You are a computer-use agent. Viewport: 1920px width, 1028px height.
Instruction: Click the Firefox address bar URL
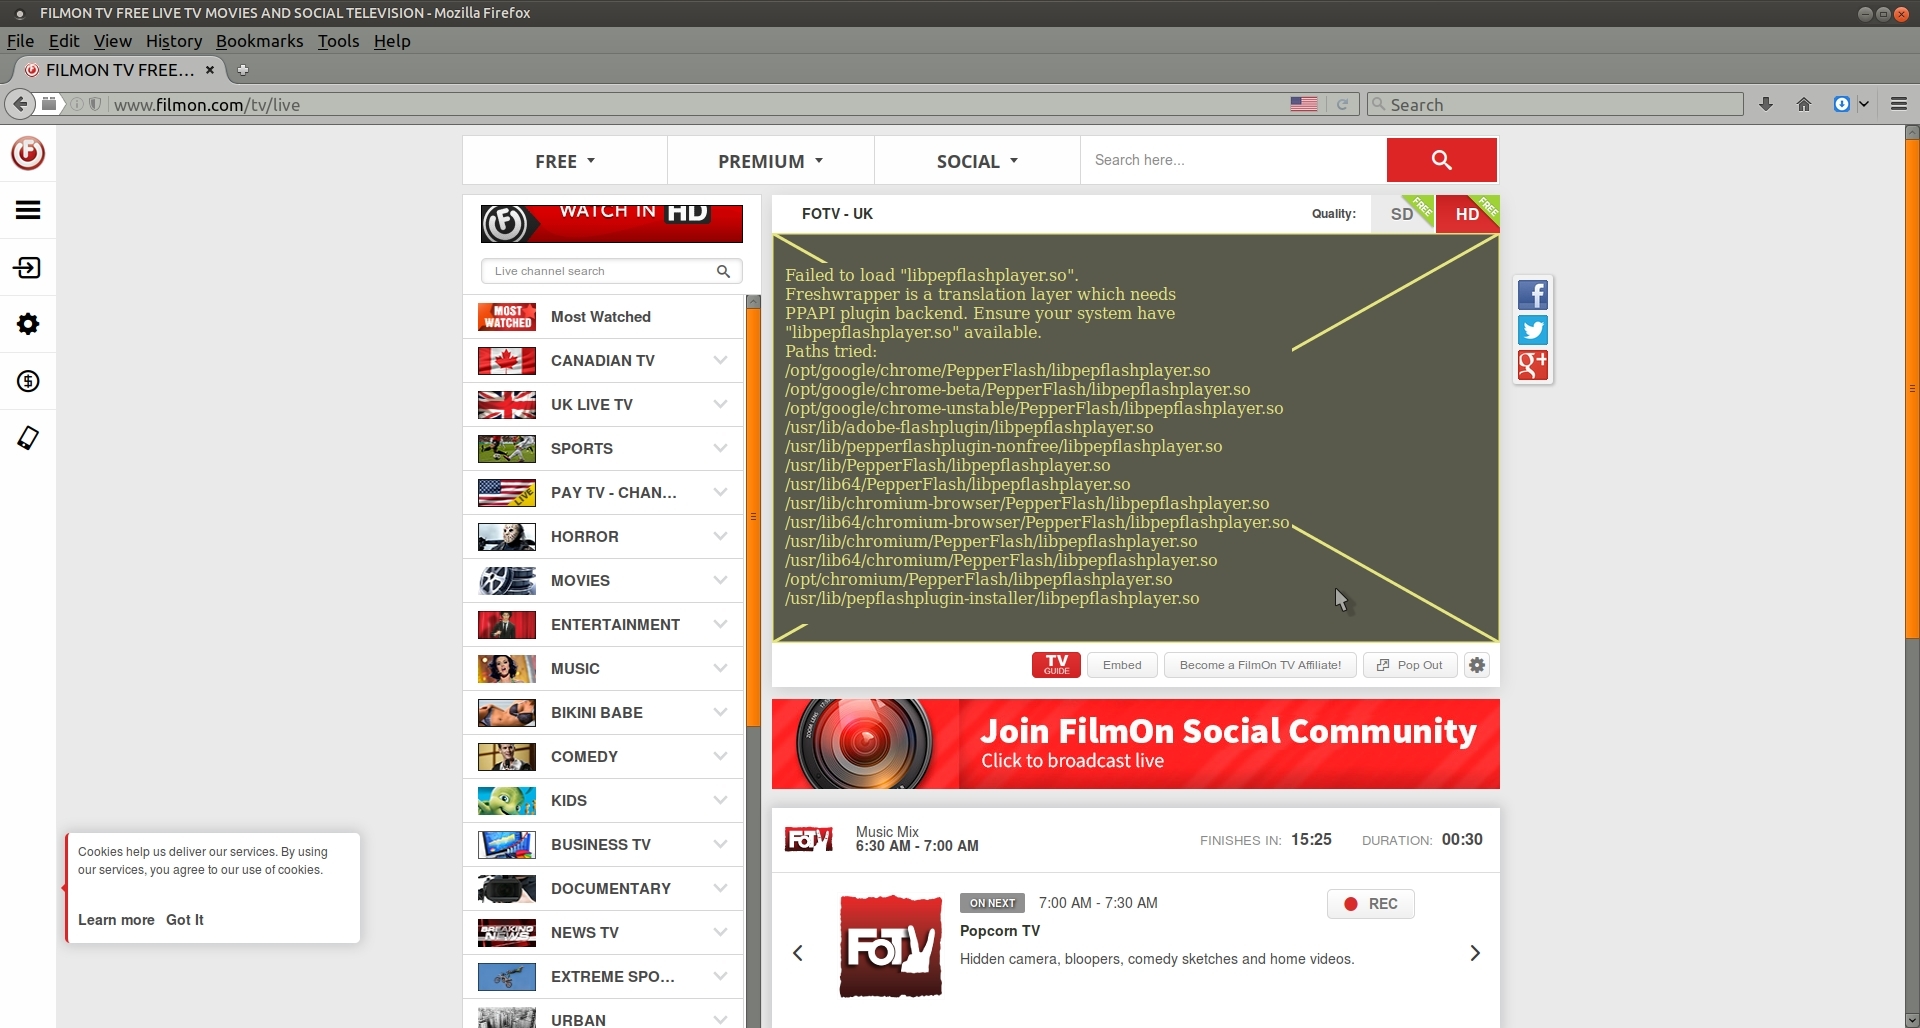[x=207, y=105]
